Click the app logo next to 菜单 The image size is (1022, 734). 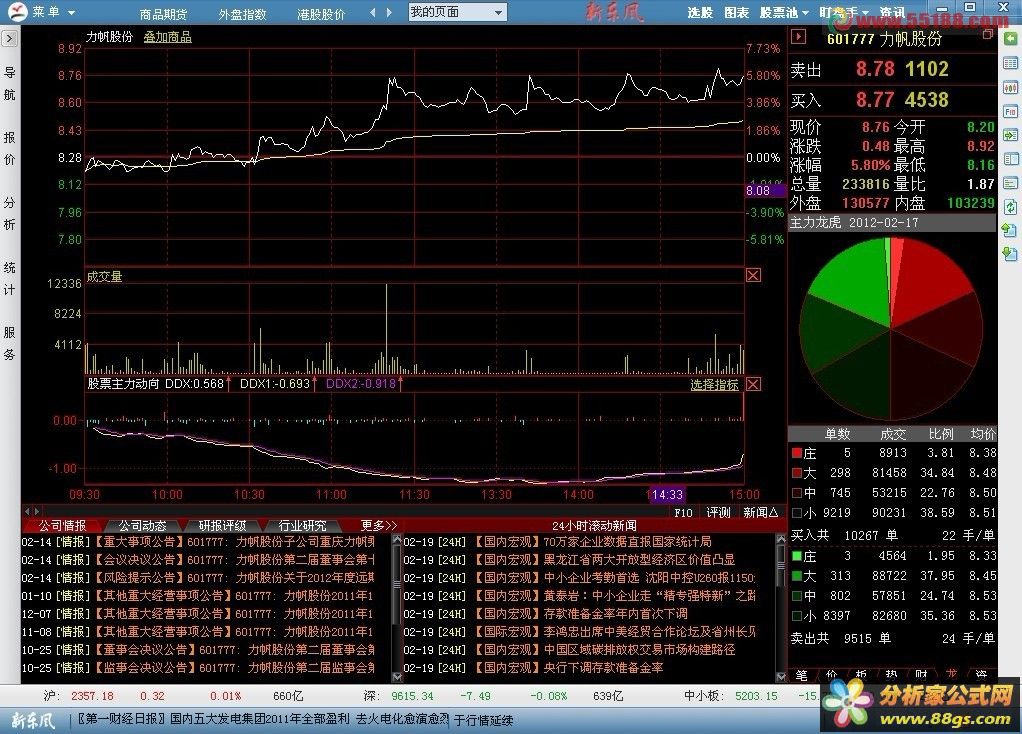point(17,11)
